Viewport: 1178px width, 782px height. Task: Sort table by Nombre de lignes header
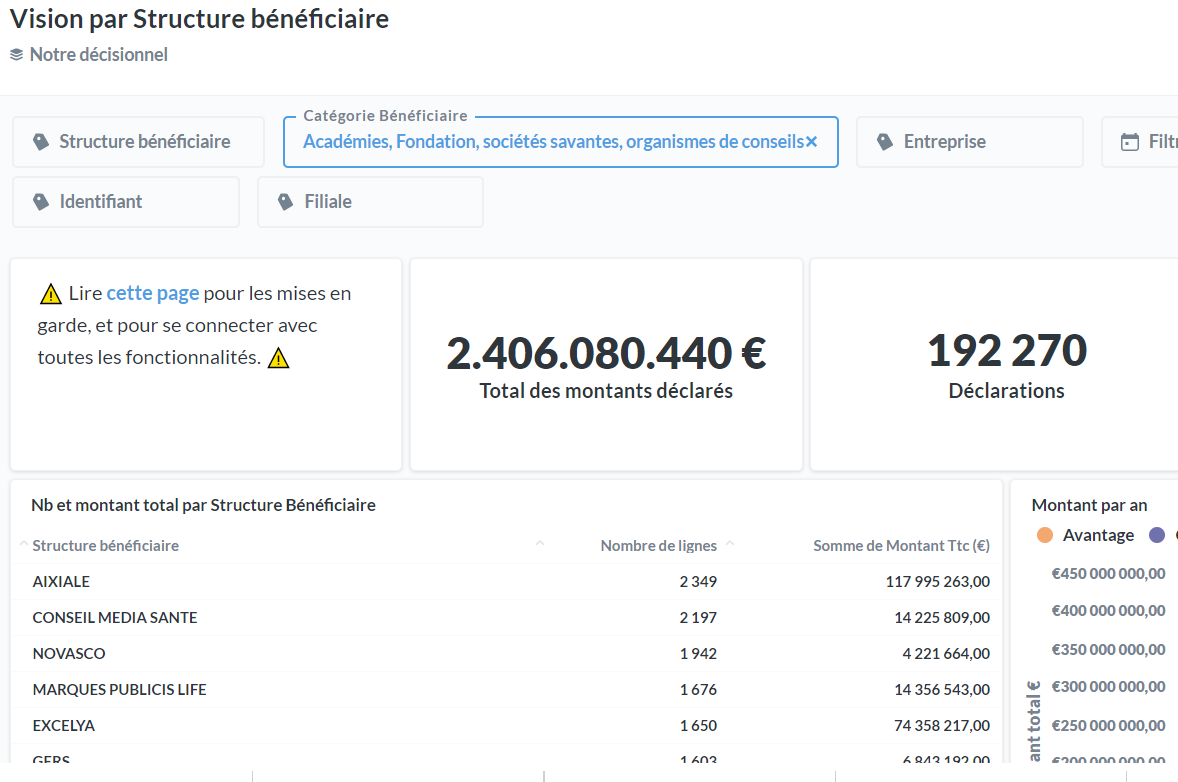pos(658,546)
